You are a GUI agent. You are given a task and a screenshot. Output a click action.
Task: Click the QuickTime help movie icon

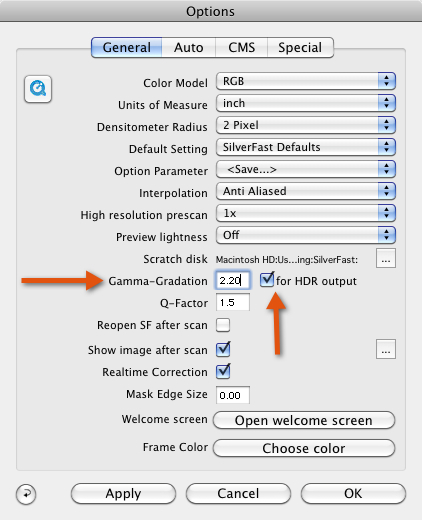(38, 89)
